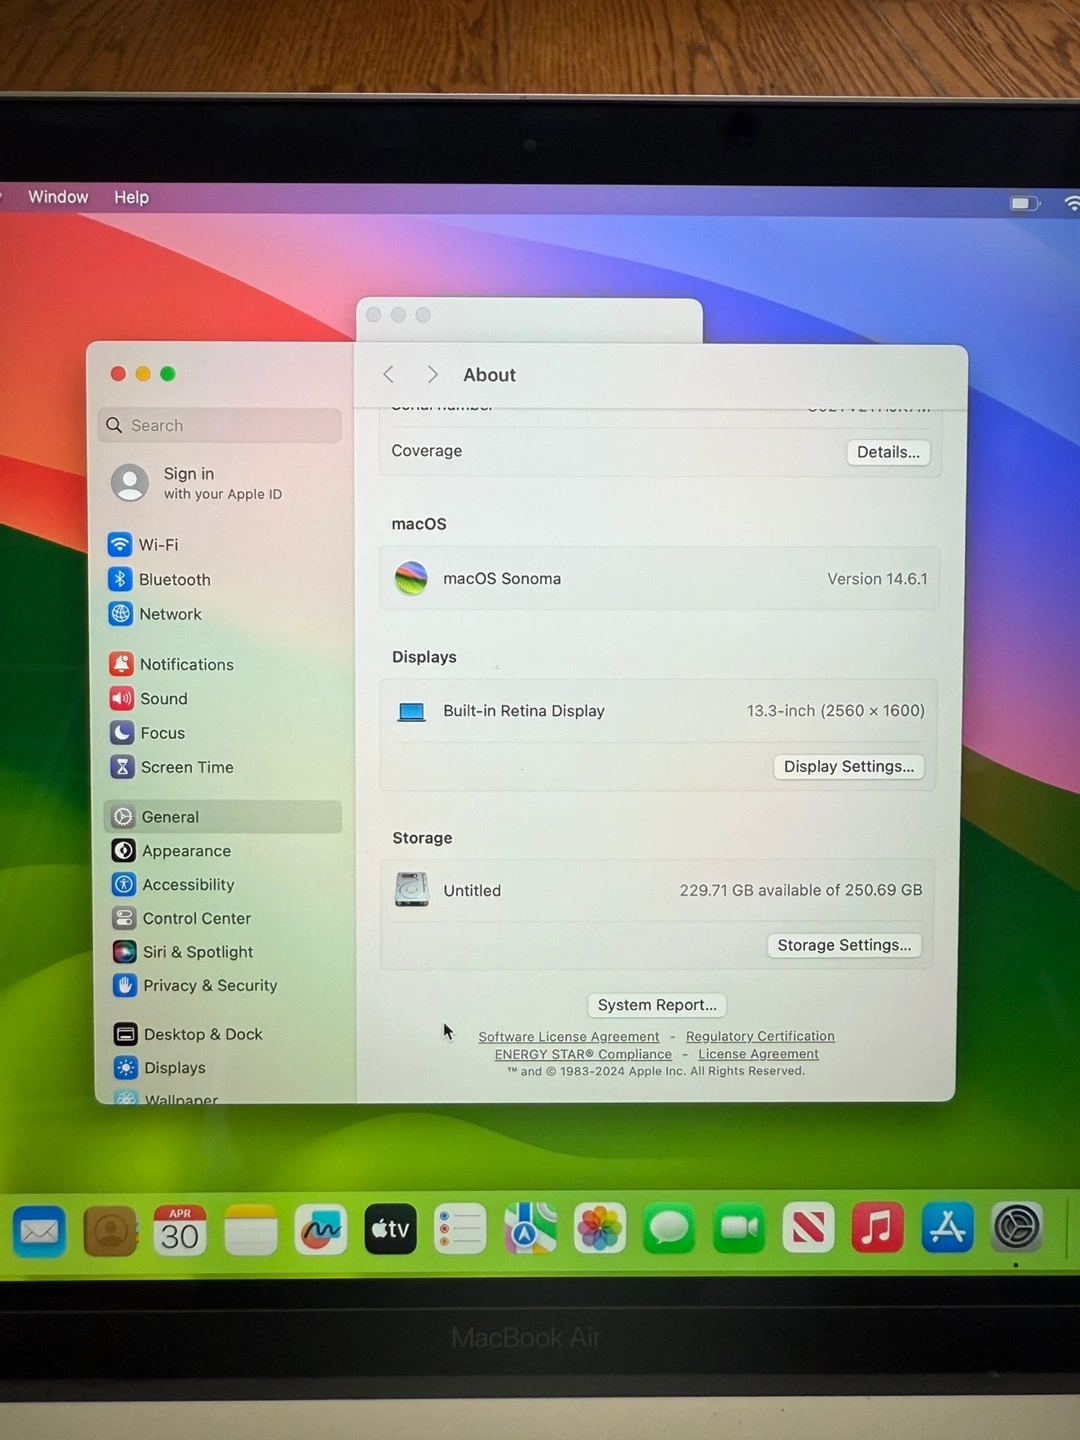Open the News app in the Dock
The height and width of the screenshot is (1440, 1080).
coord(808,1227)
